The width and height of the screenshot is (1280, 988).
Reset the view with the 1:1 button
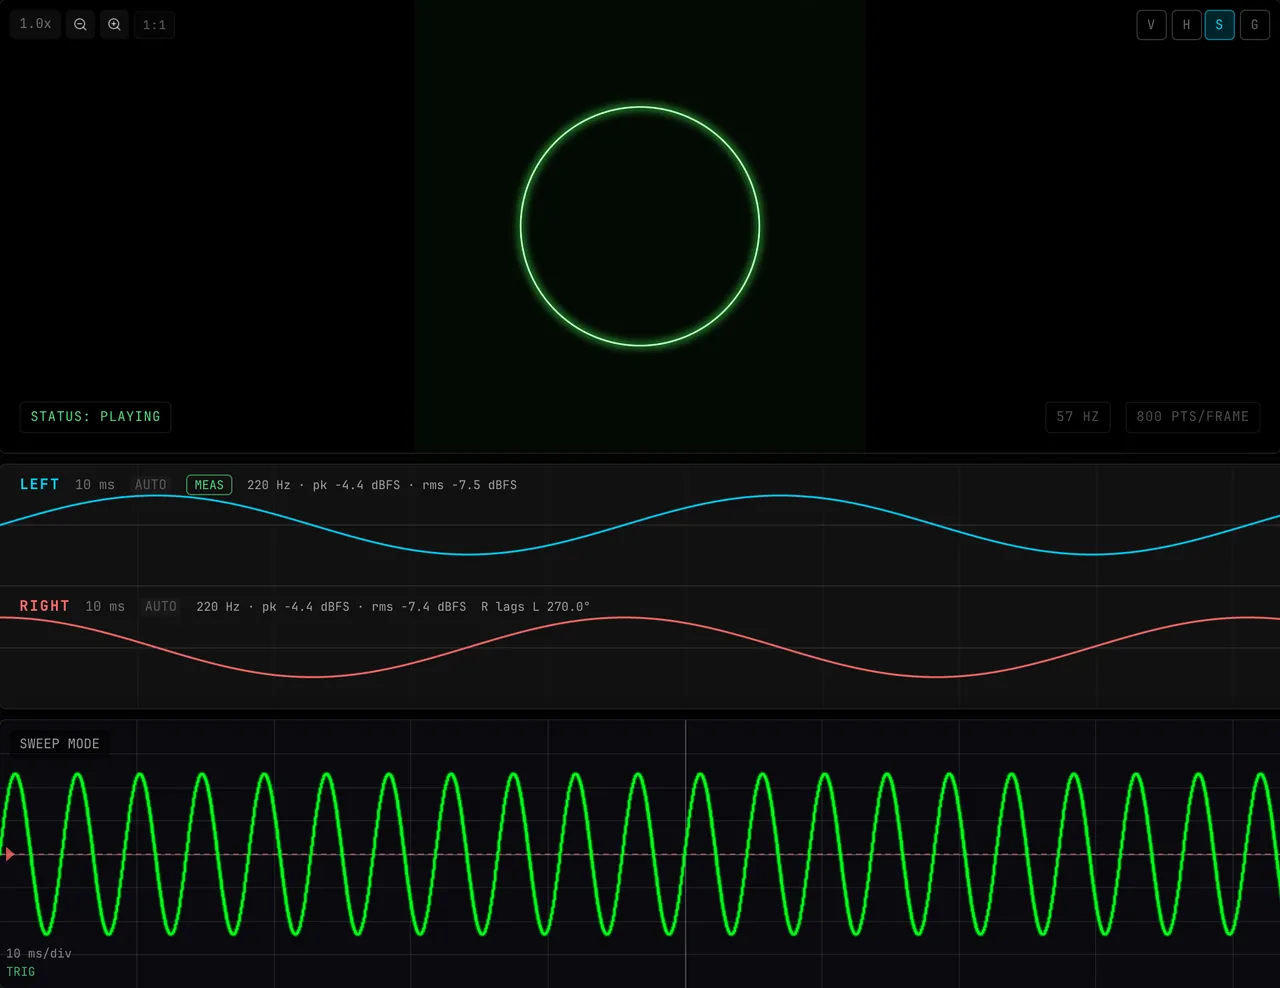[154, 25]
